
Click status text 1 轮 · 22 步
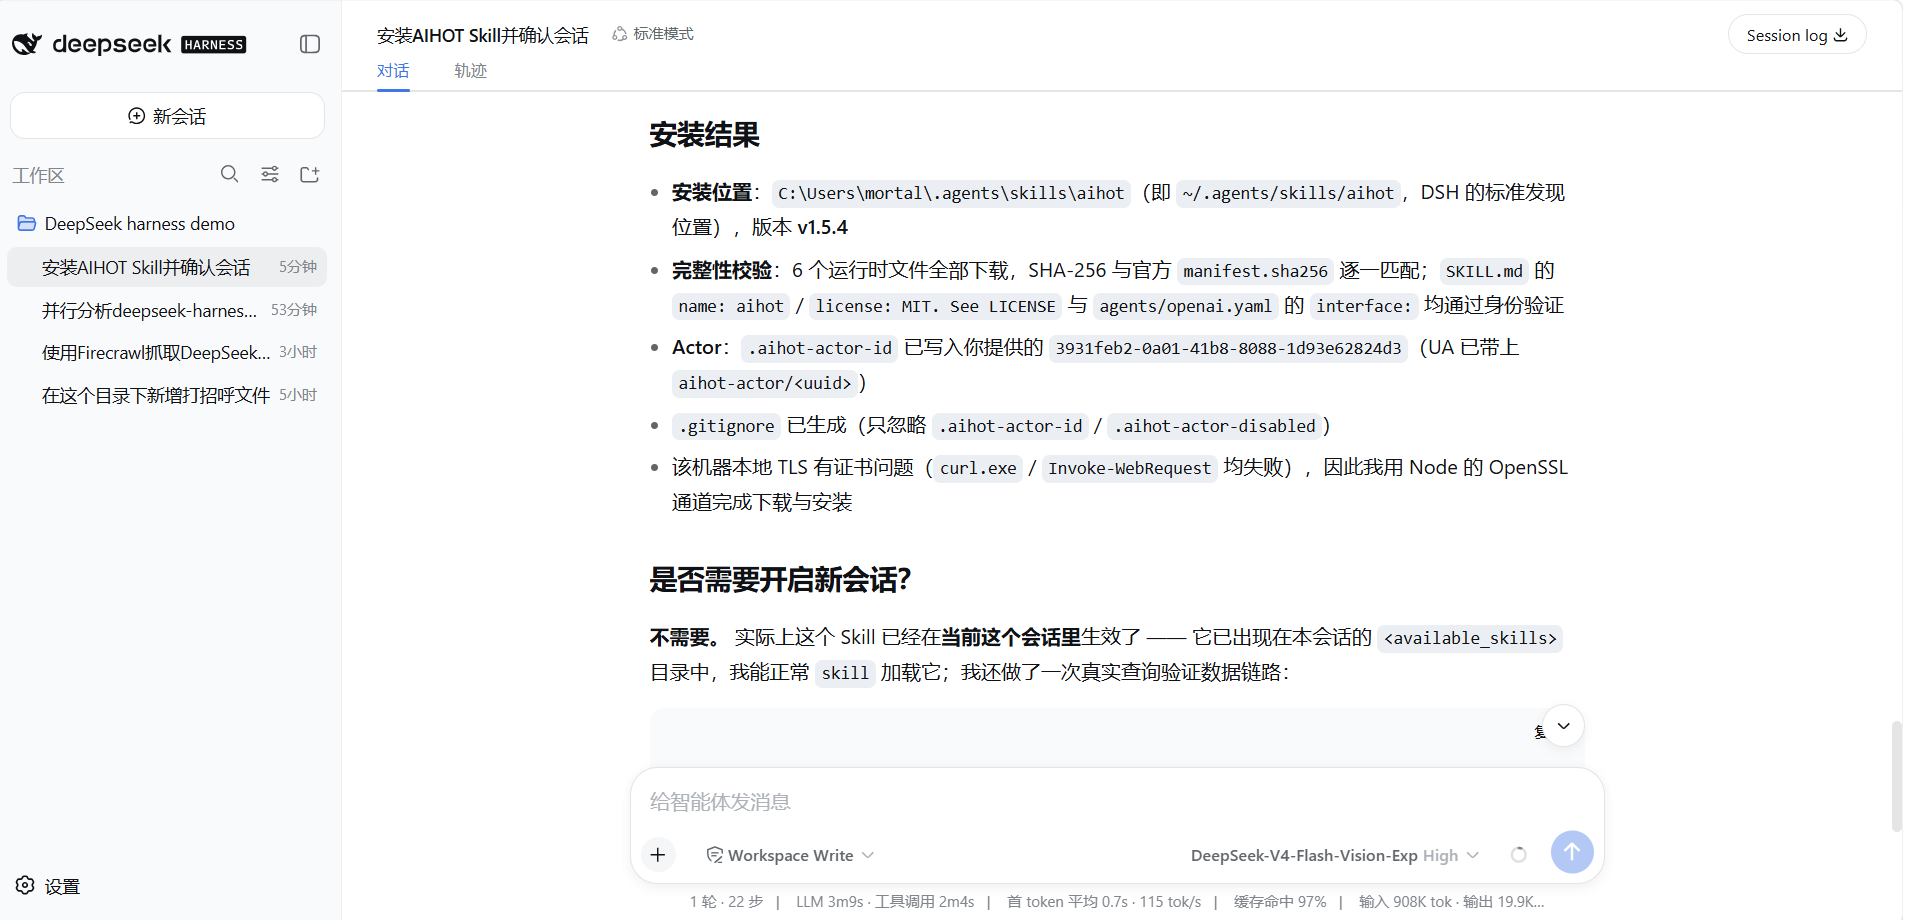[x=726, y=902]
